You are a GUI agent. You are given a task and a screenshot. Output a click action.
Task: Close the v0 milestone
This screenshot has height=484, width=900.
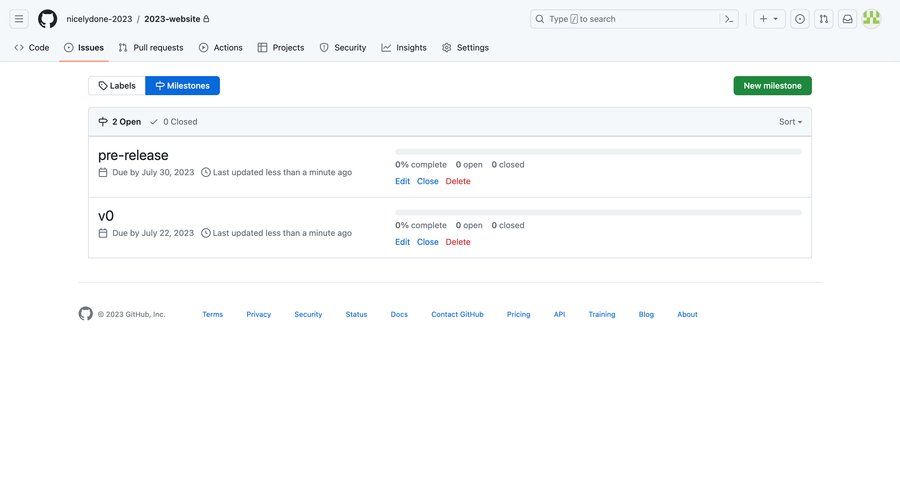pyautogui.click(x=428, y=242)
